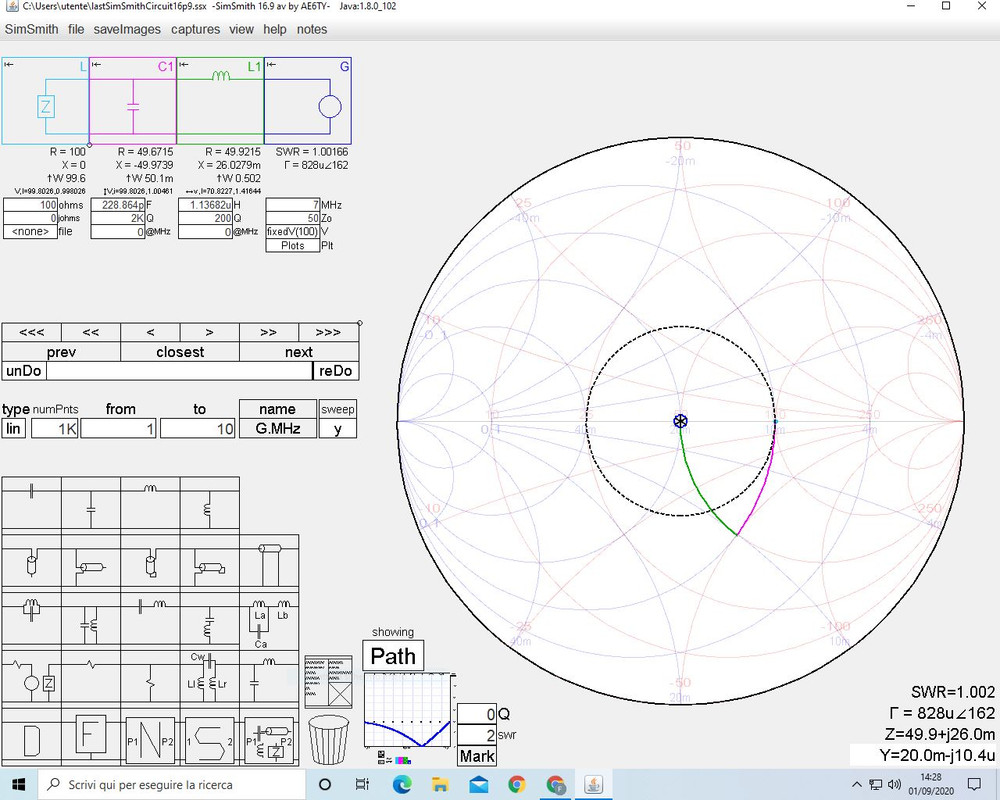Open the notes menu
1000x800 pixels.
coord(312,29)
